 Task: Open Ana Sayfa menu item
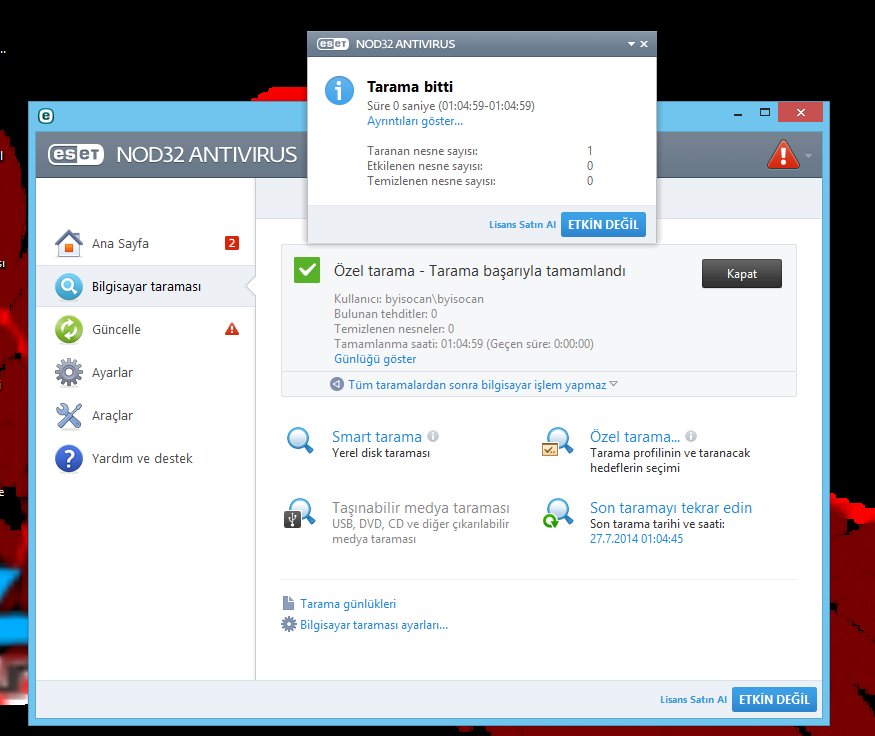pos(146,243)
